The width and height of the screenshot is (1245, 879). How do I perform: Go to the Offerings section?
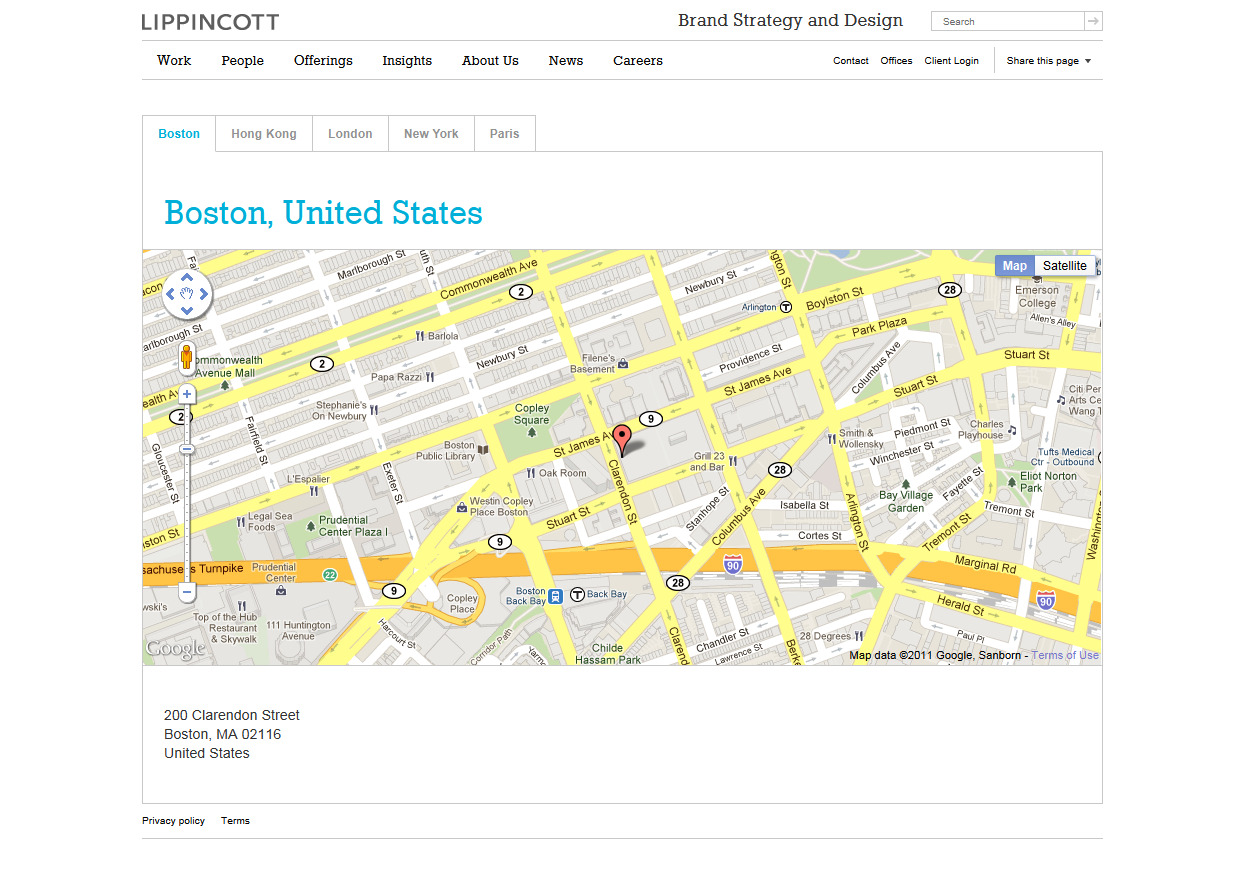pyautogui.click(x=323, y=61)
